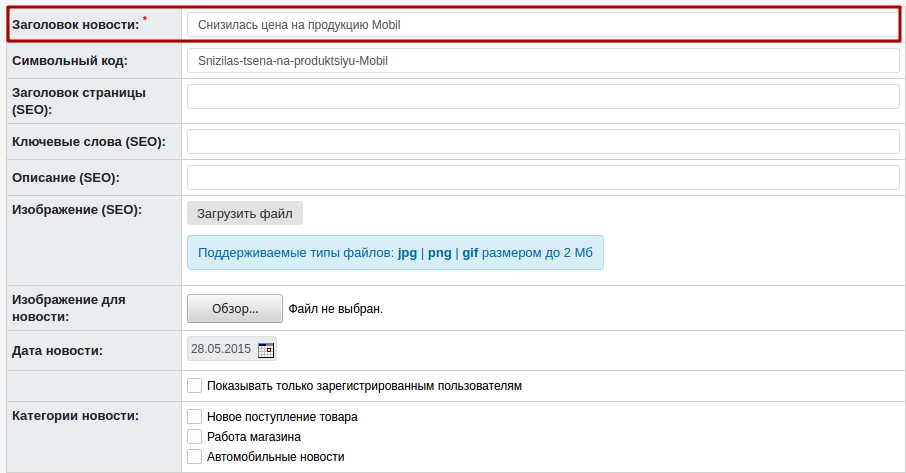Enable 'Показывать только зарегистрированным пользователям' checkbox
This screenshot has width=906, height=473.
coord(195,385)
